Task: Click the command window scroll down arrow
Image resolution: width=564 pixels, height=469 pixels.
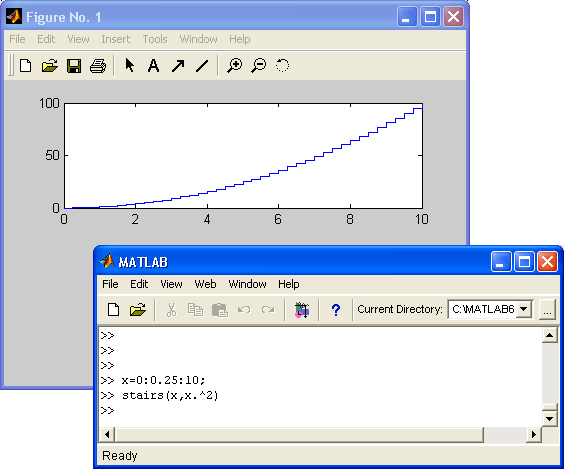Action: tap(550, 419)
